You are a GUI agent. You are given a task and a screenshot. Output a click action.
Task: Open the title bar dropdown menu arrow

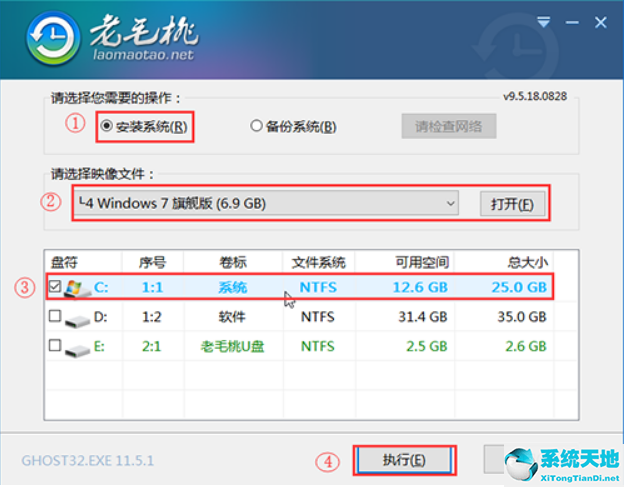(x=543, y=22)
